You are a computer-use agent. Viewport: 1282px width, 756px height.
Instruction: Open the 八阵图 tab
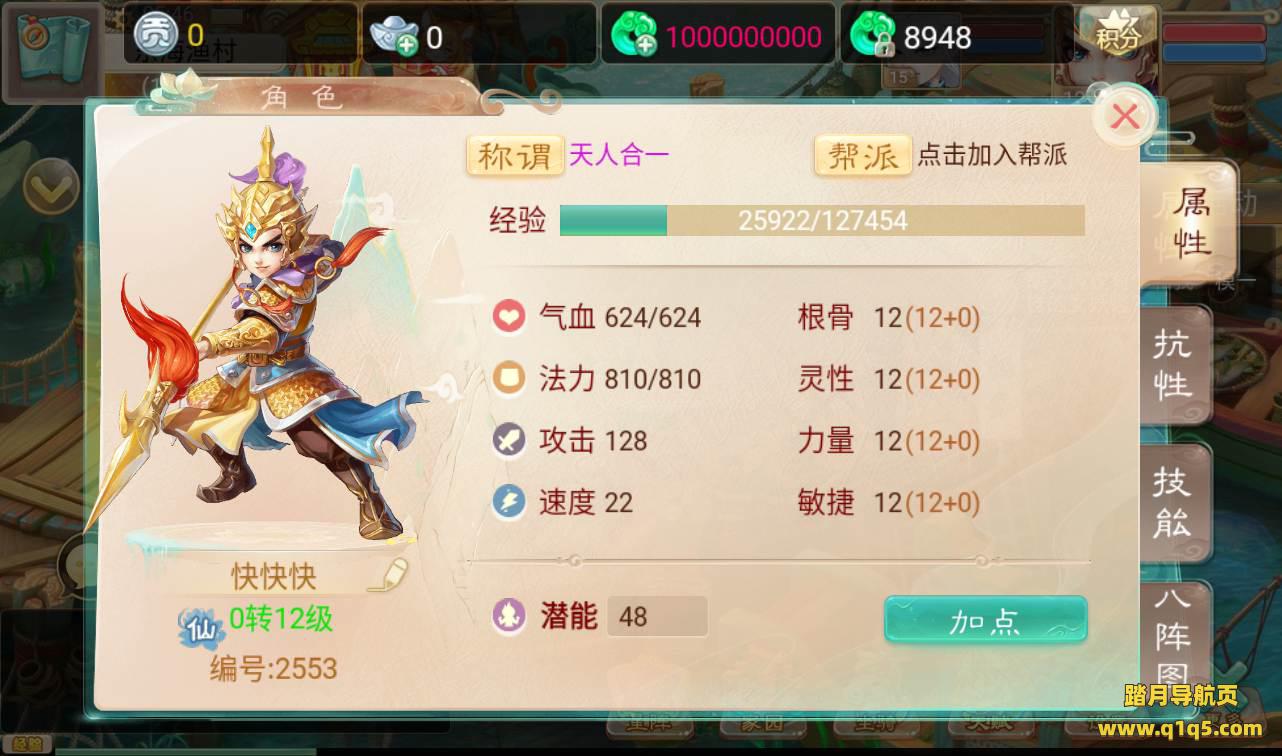(1174, 636)
